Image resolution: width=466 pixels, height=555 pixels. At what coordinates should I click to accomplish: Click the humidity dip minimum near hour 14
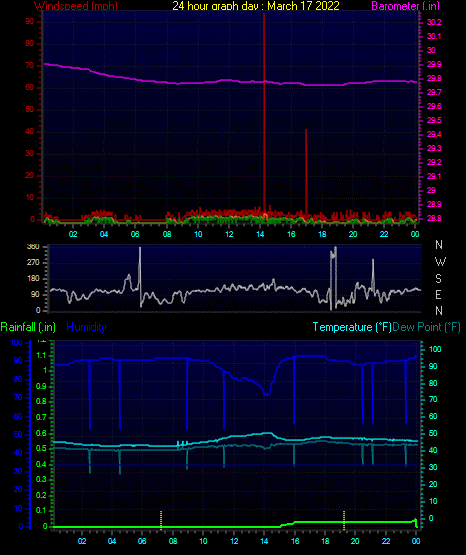(x=267, y=394)
